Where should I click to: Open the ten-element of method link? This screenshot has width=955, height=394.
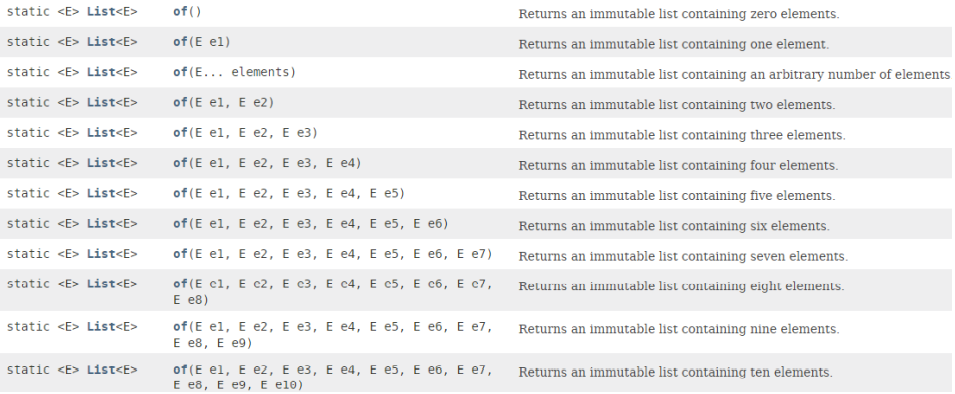point(180,370)
